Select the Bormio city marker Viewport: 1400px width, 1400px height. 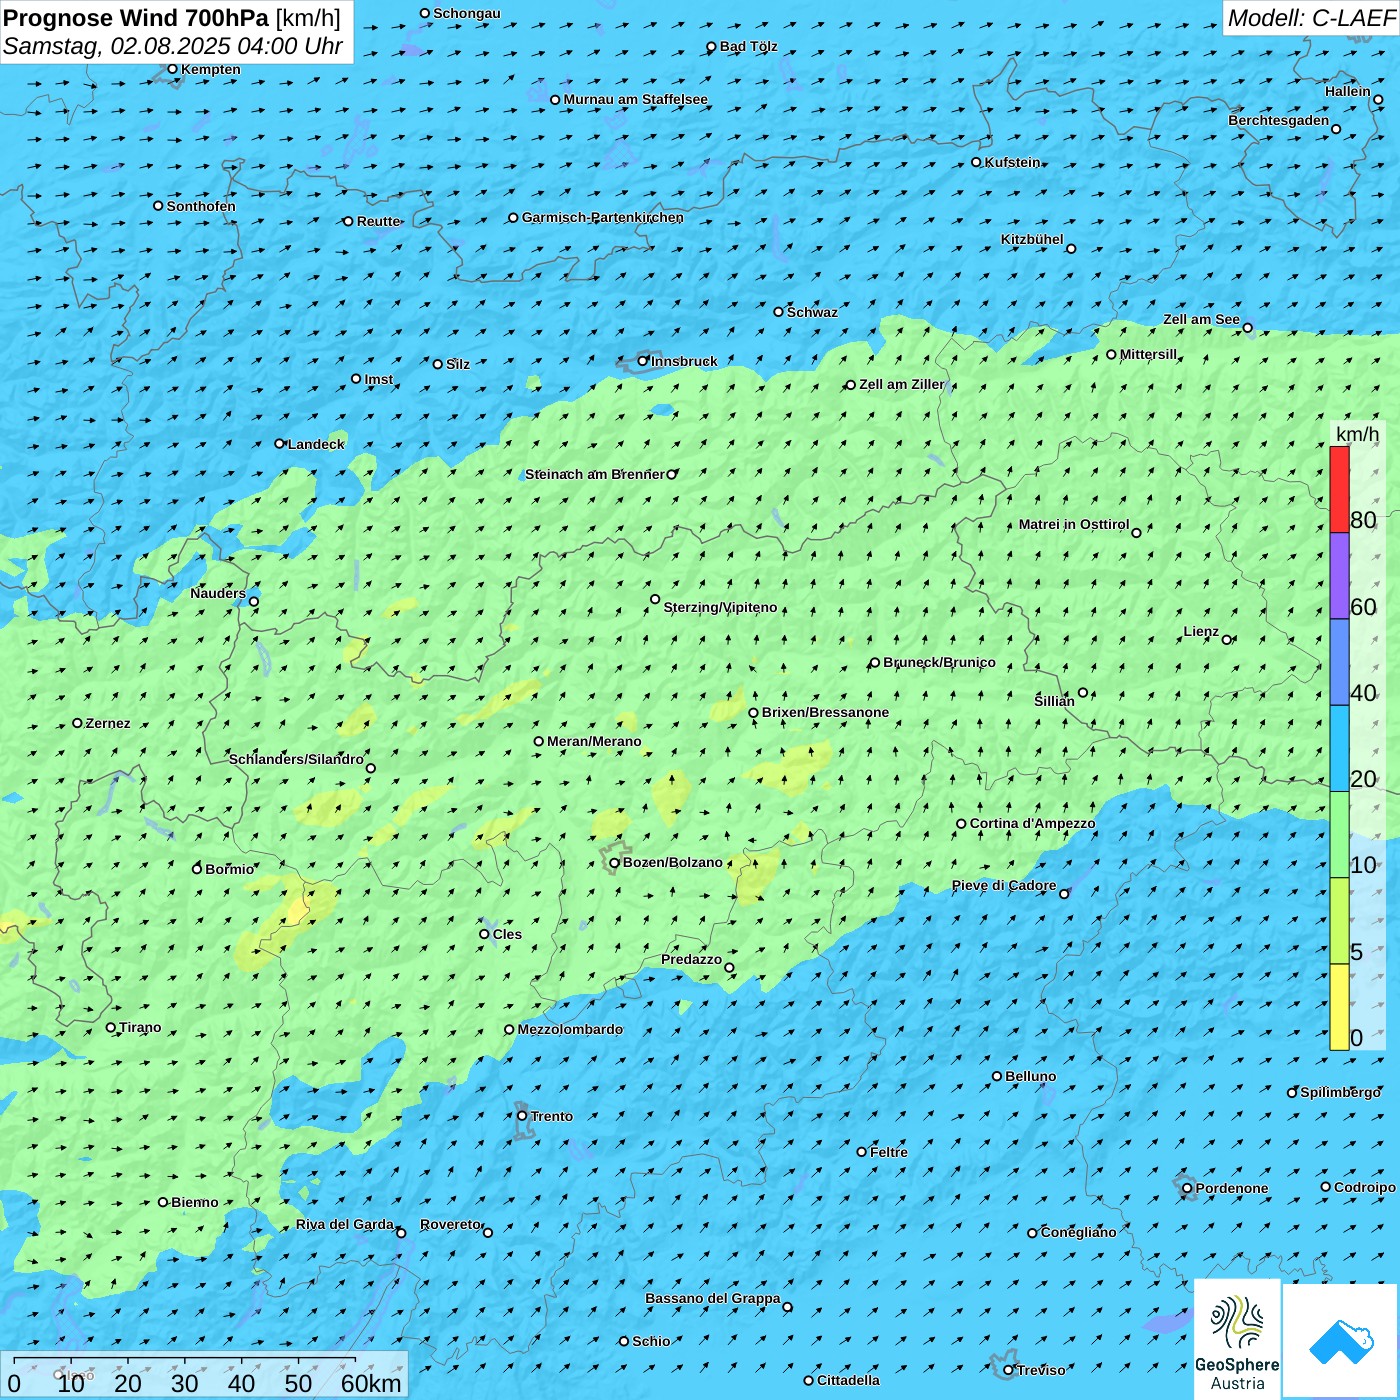197,869
